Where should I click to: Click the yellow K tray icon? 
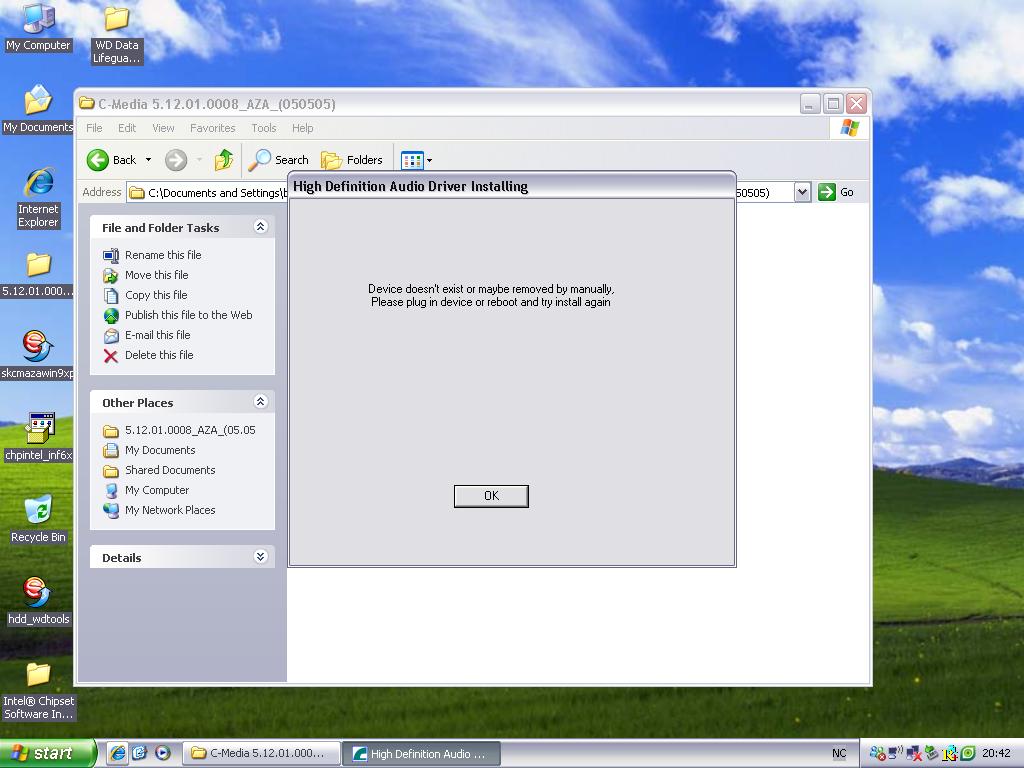pos(950,754)
